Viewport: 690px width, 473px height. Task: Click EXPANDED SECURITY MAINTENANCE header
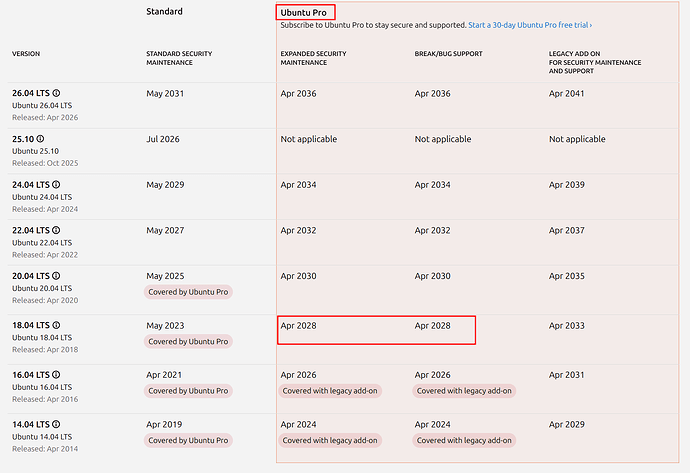pyautogui.click(x=313, y=58)
